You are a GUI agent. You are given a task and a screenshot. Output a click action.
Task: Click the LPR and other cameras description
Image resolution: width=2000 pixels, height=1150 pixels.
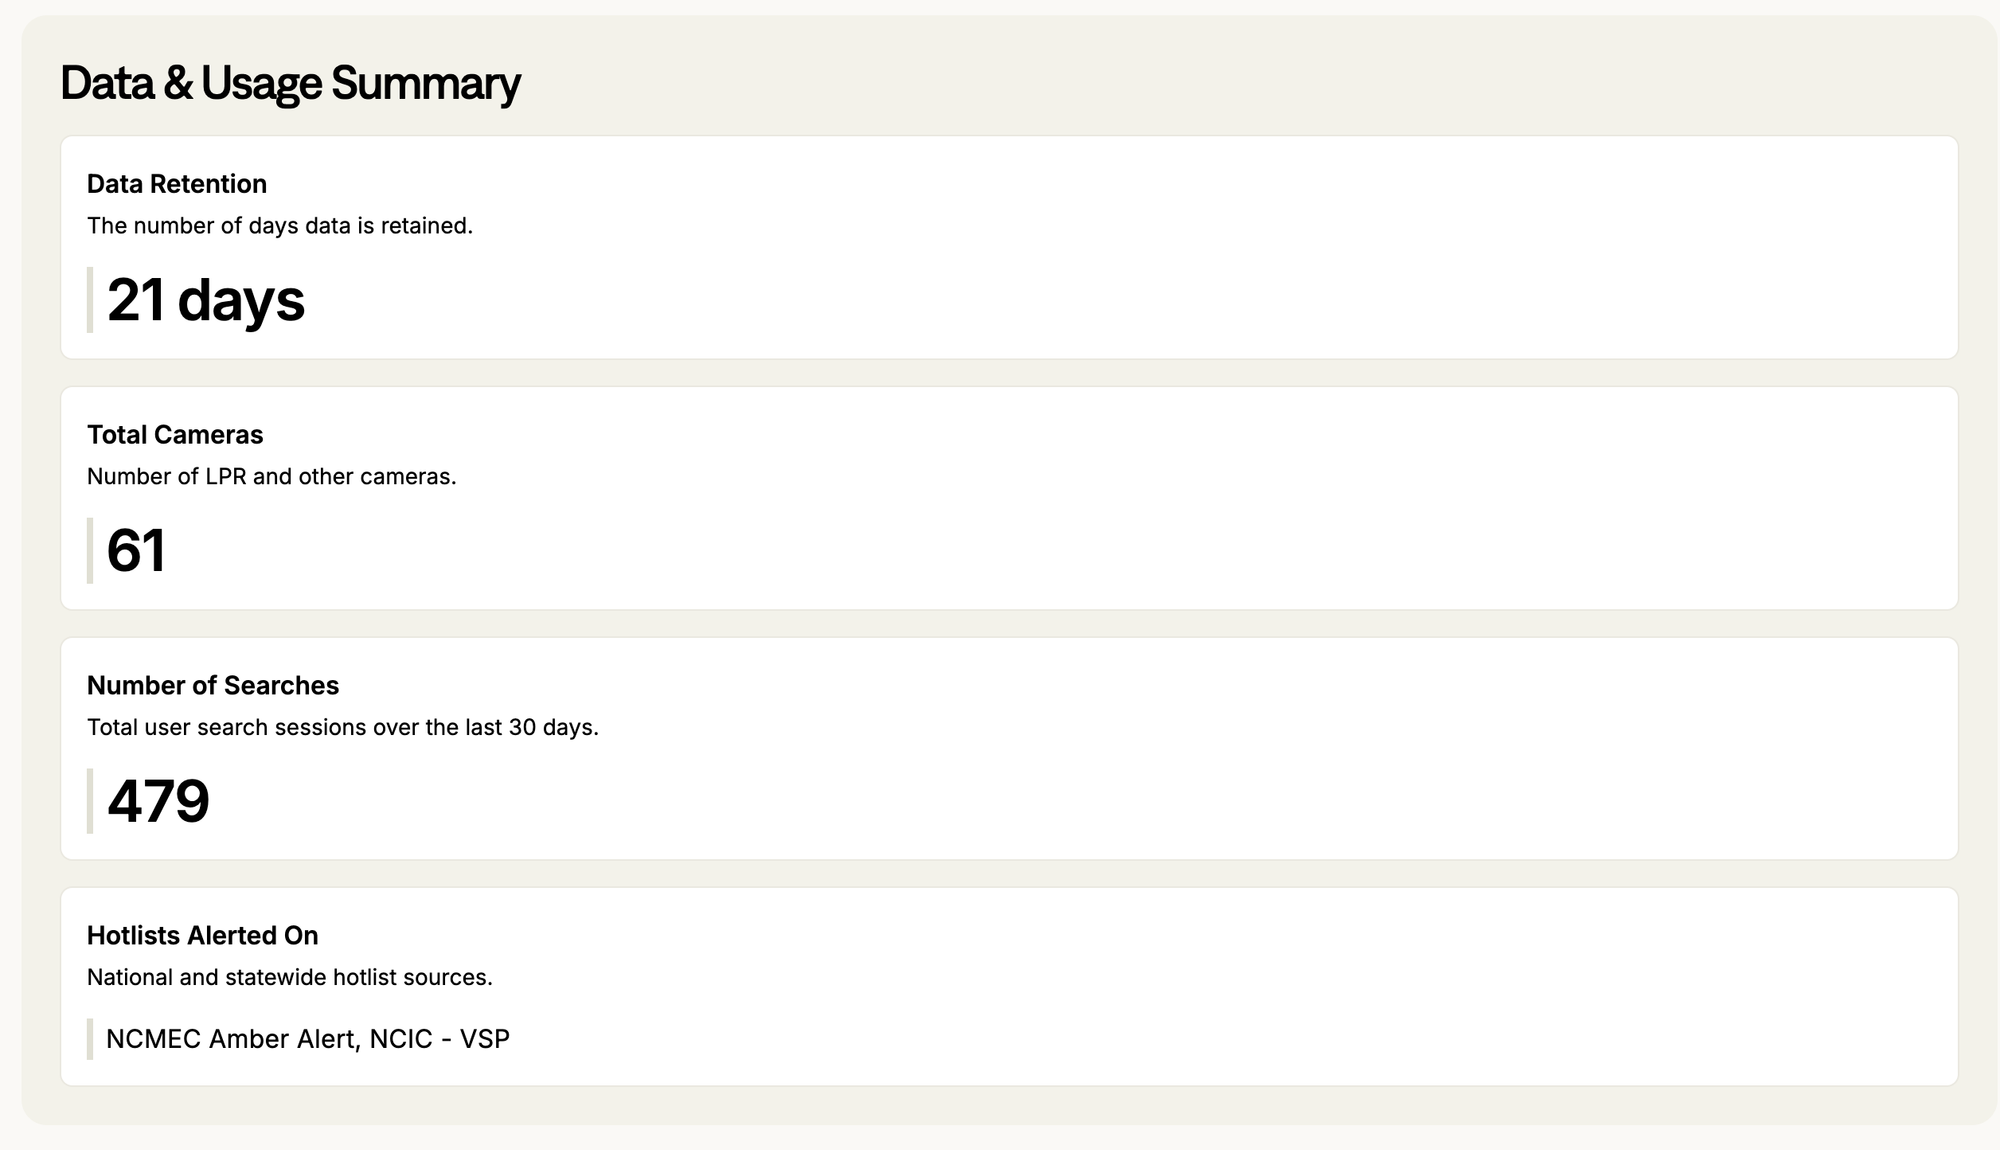coord(272,477)
